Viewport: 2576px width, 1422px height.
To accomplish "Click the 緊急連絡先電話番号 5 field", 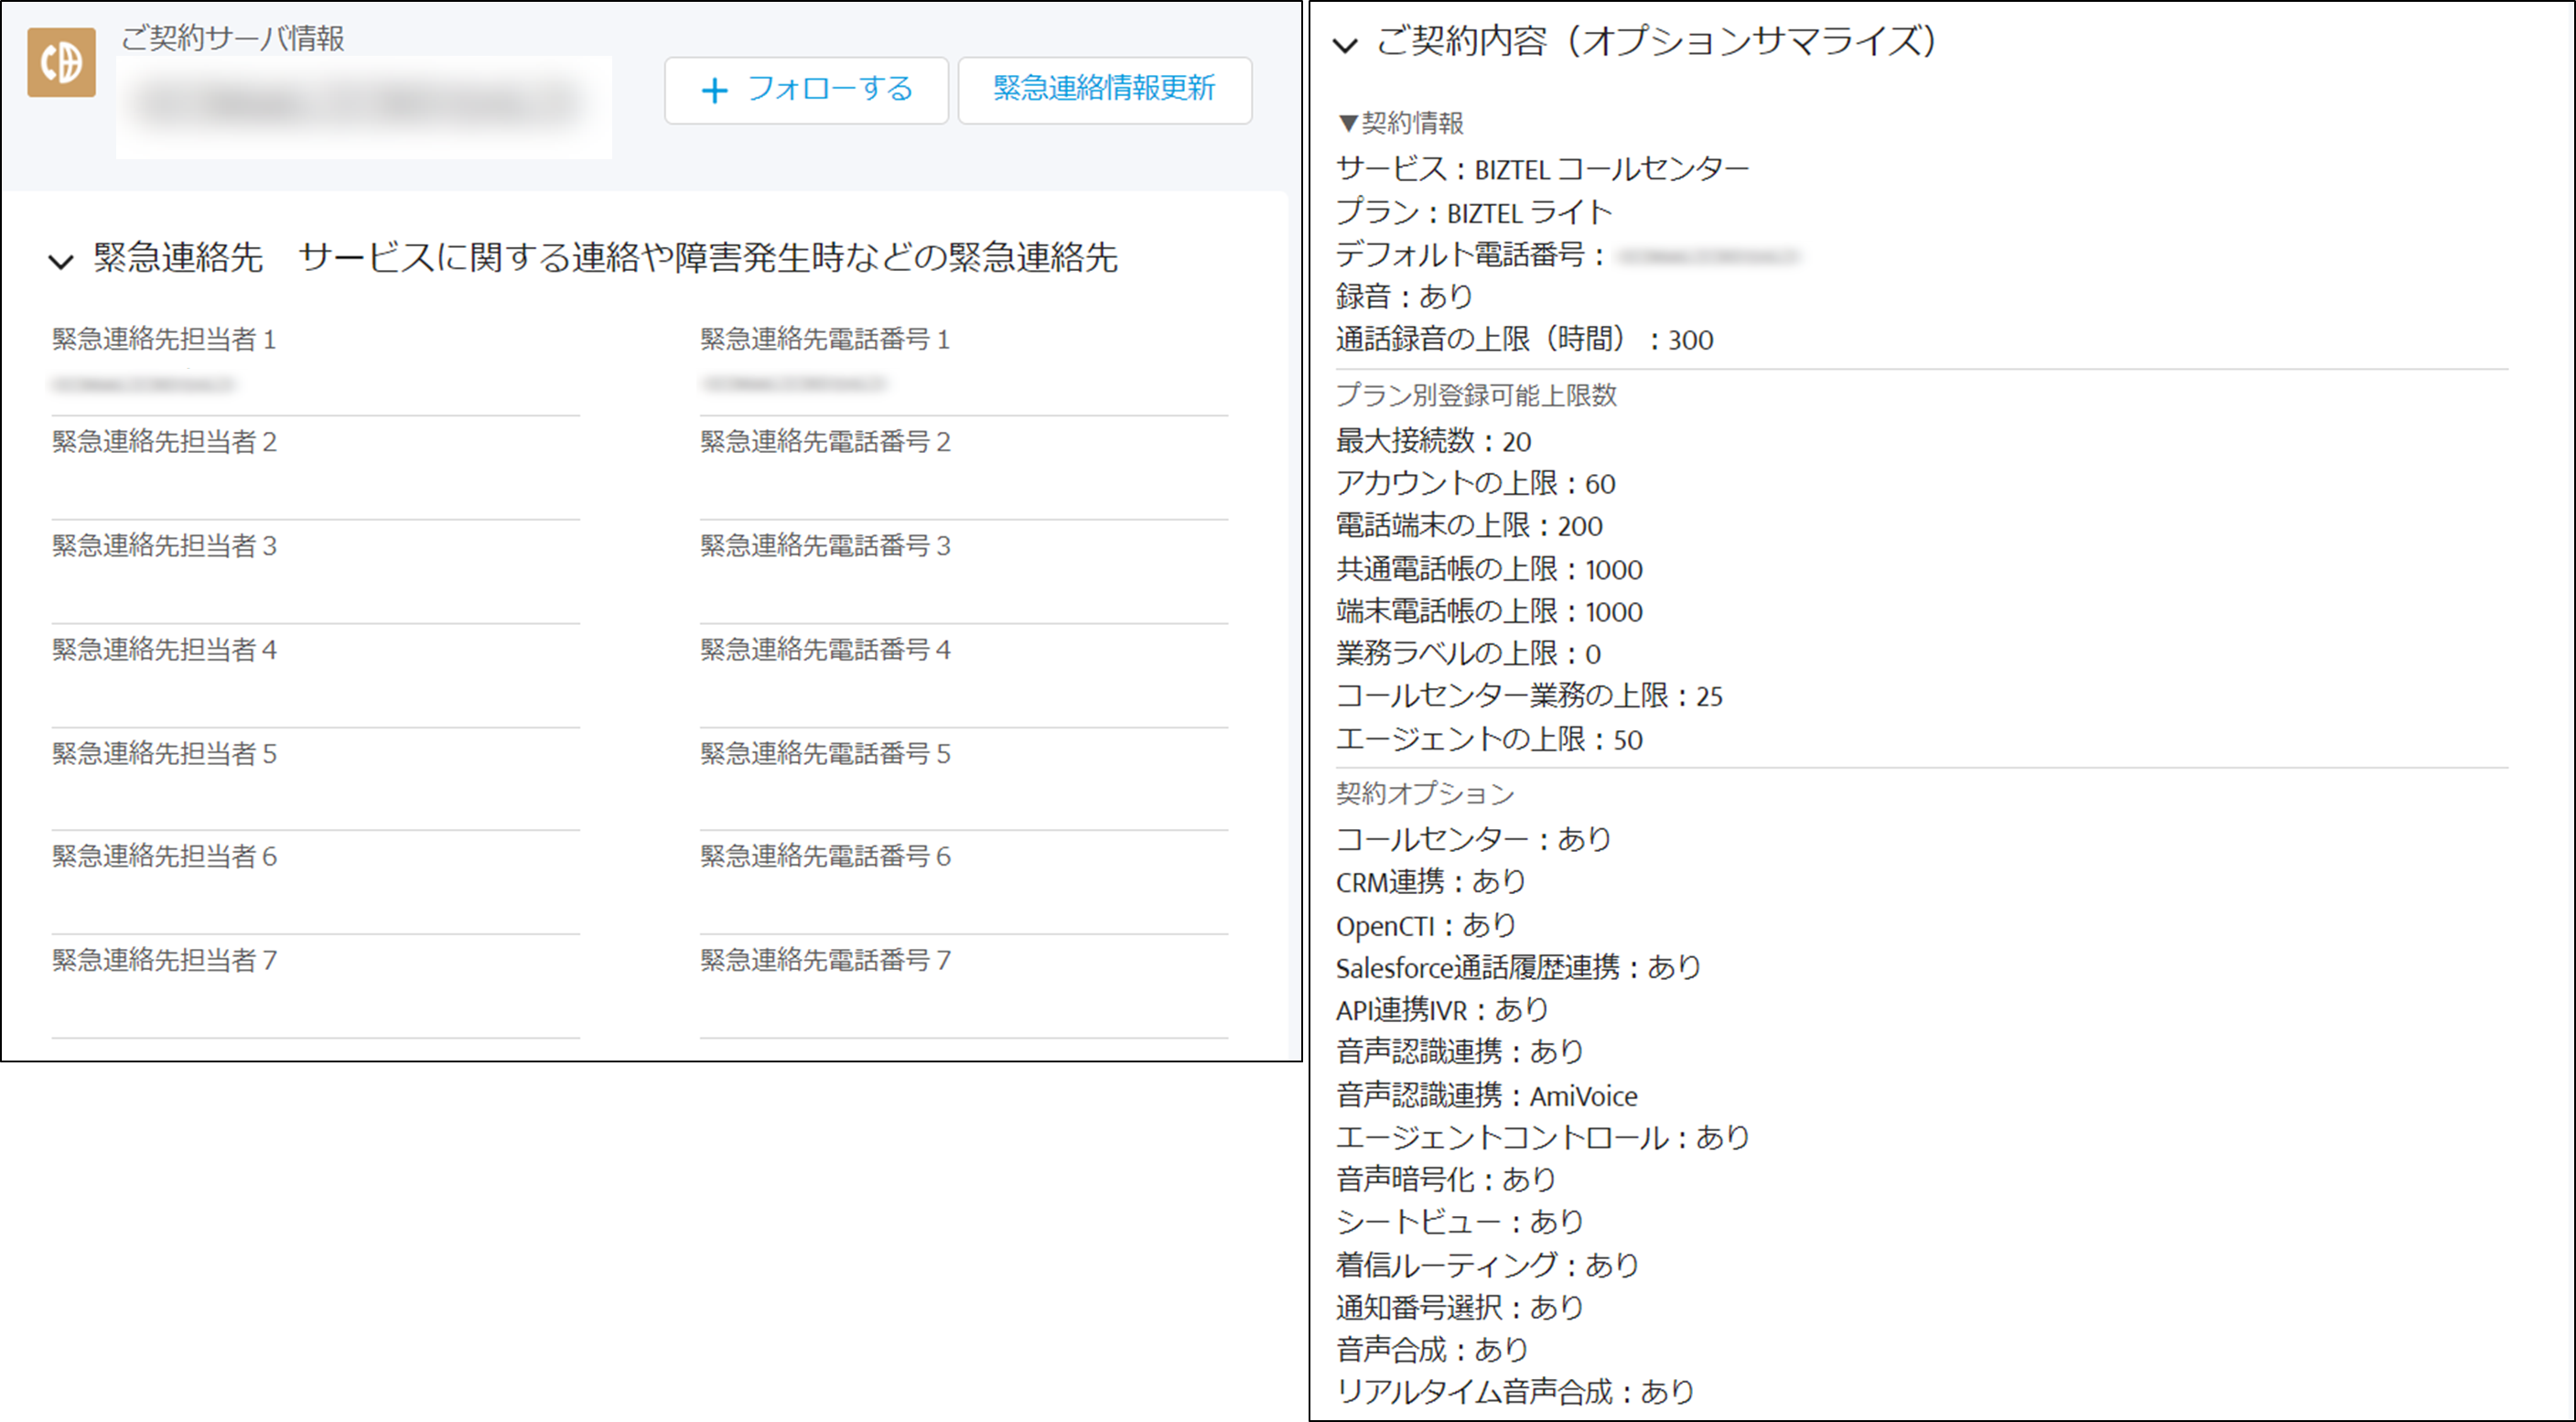I will pyautogui.click(x=964, y=782).
